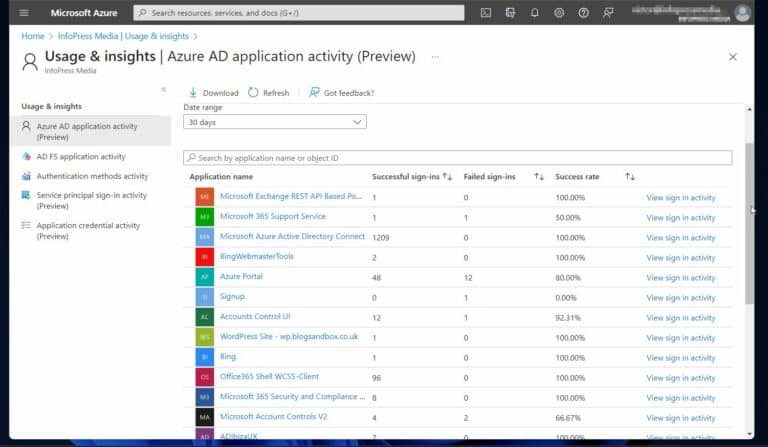This screenshot has height=447, width=768.
Task: Click the red BingWebmasterTools app icon
Action: coord(205,257)
